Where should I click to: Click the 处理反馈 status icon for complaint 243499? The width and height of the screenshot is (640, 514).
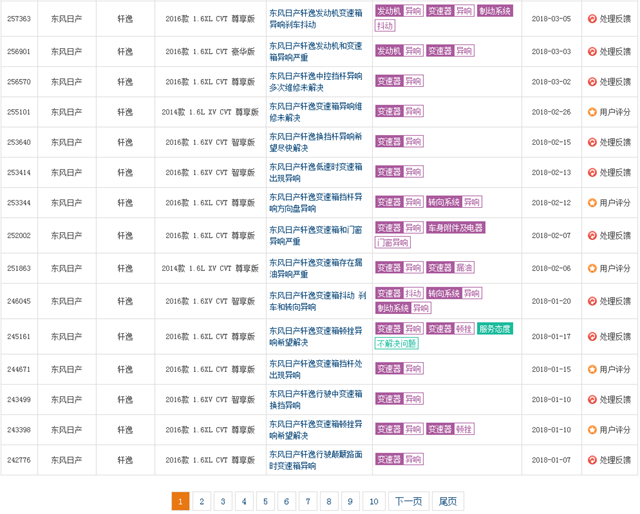pos(592,399)
